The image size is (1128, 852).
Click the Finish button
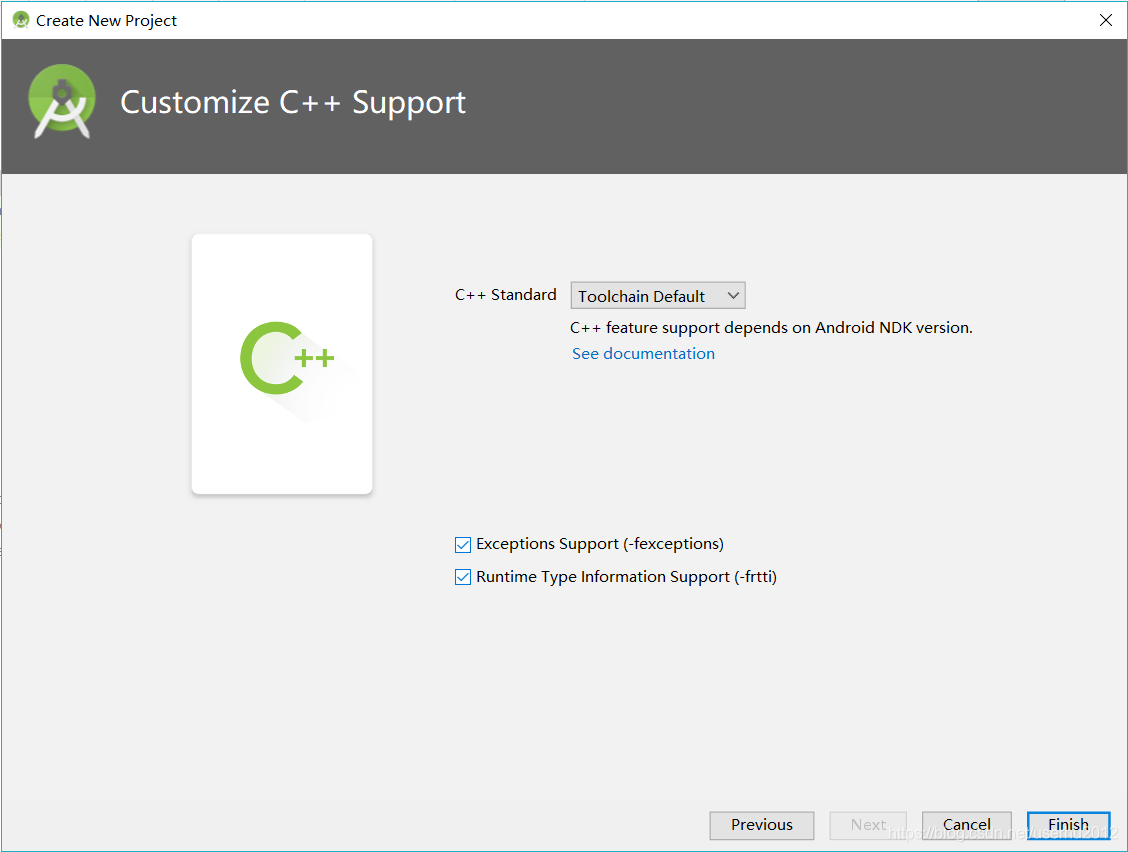[1068, 824]
